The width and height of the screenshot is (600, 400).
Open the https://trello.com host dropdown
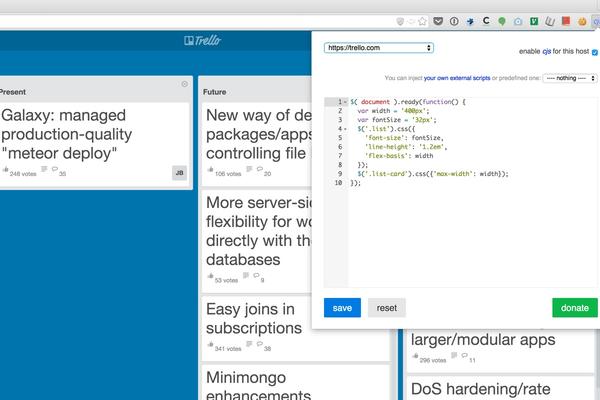point(379,48)
